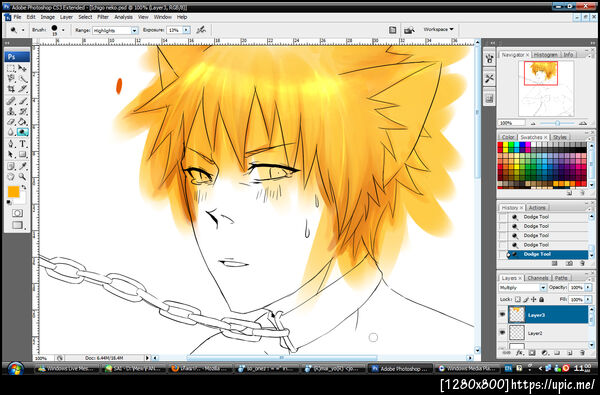This screenshot has height=395, width=600.
Task: Hide Layer3 visibility eye
Action: pos(502,315)
